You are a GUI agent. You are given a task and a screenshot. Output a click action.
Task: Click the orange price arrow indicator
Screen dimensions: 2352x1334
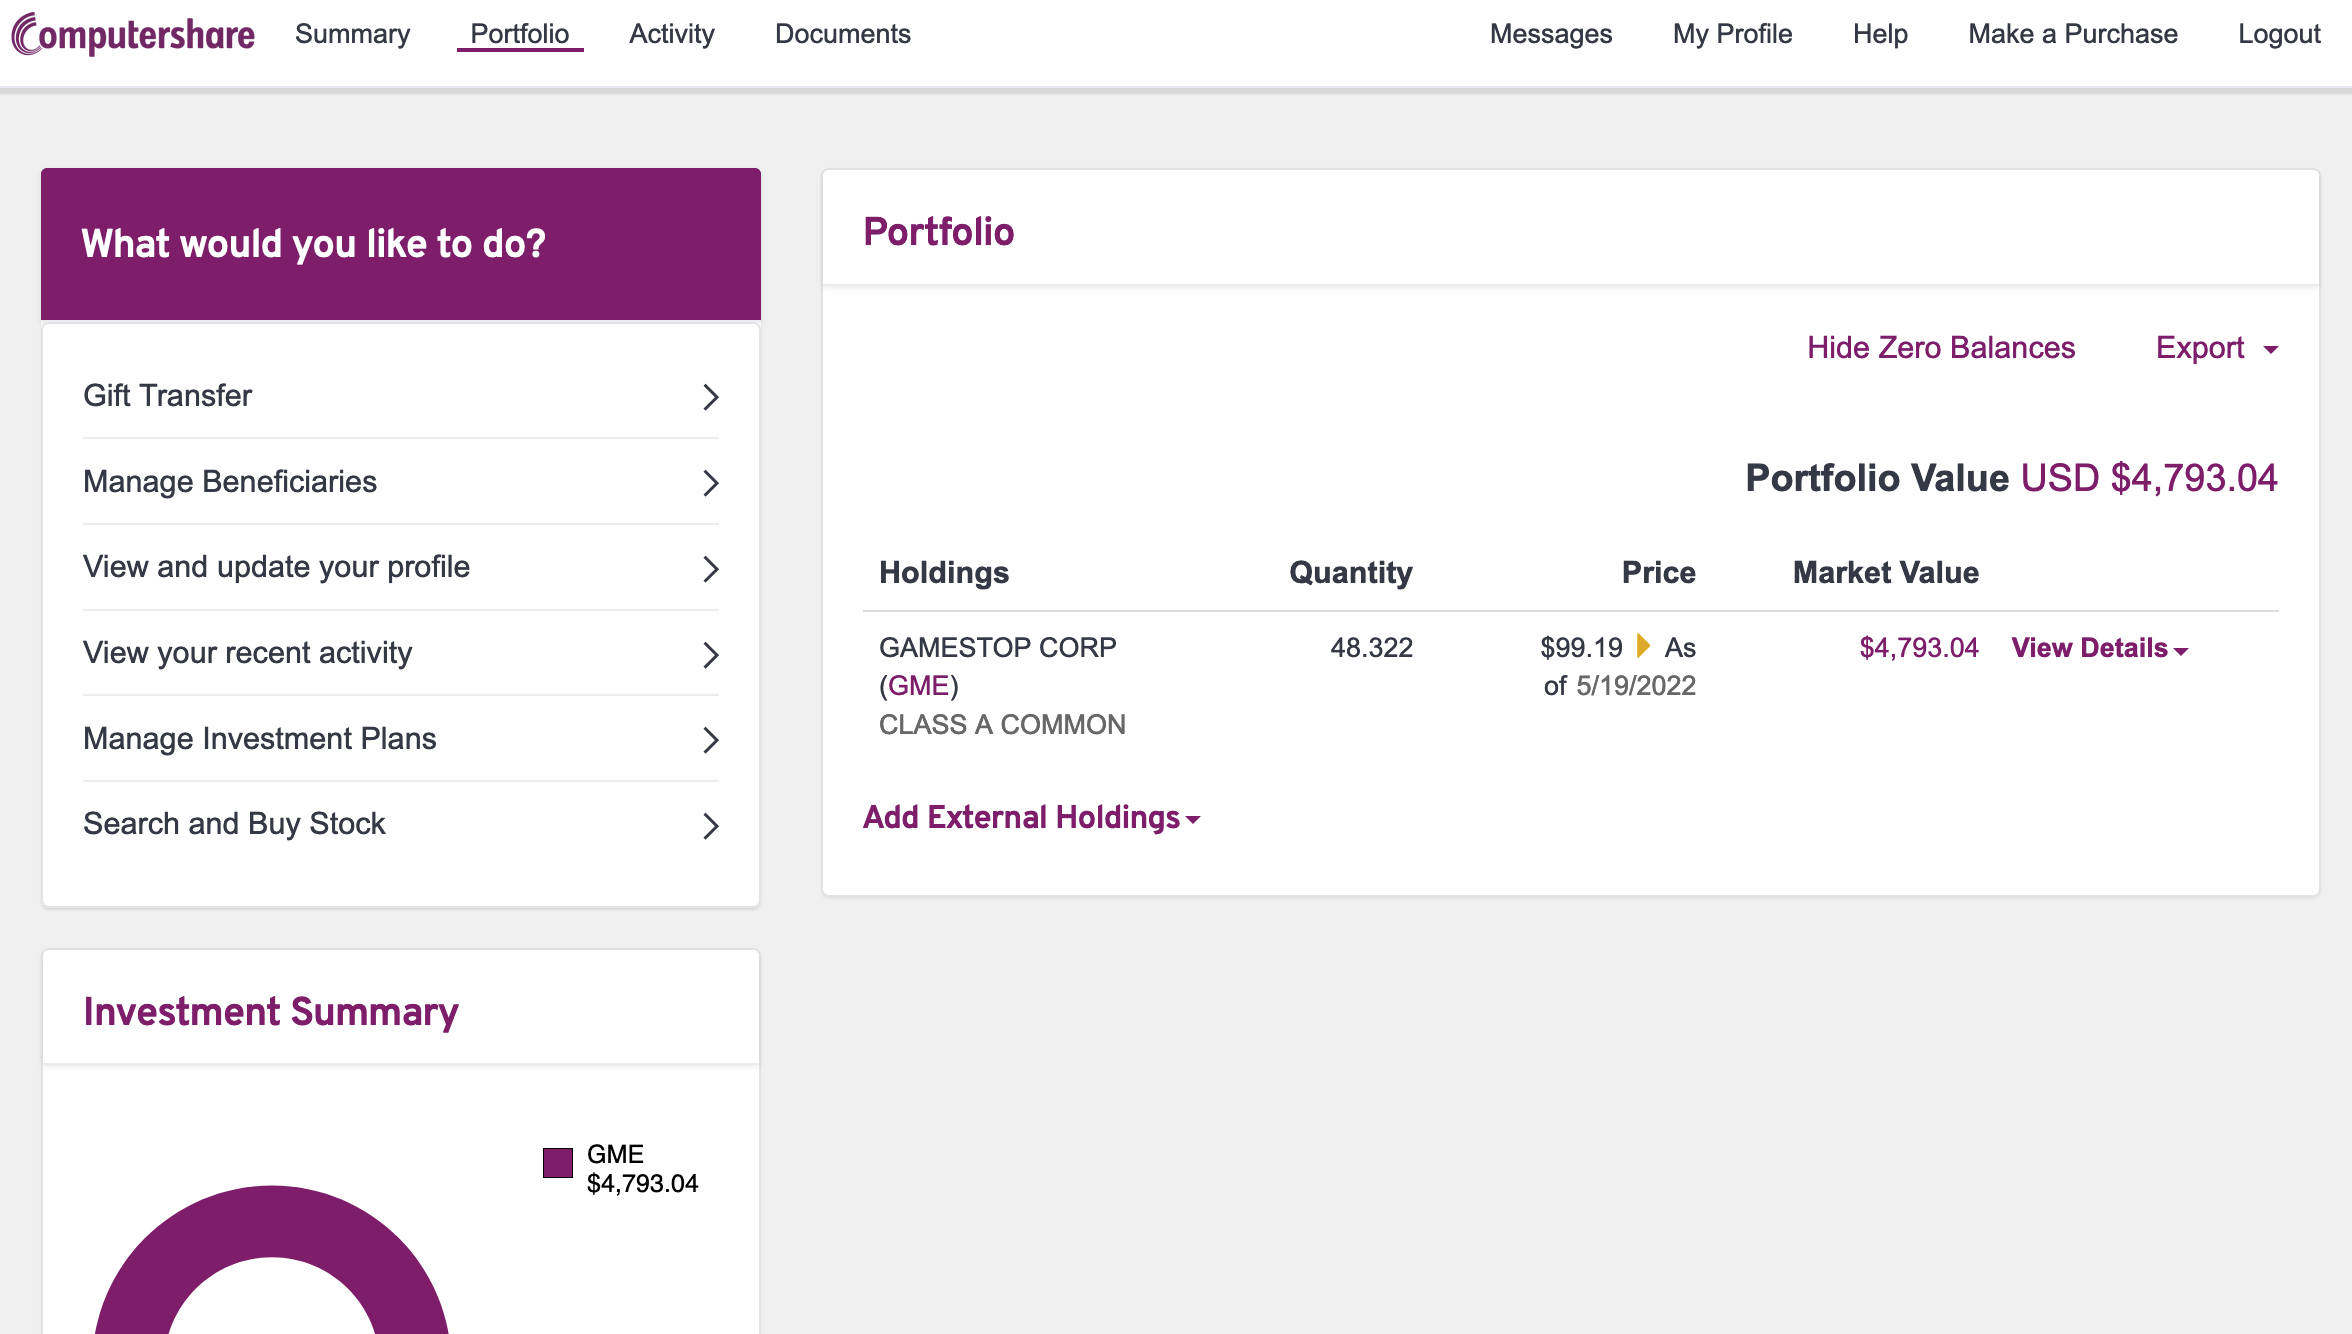1642,646
